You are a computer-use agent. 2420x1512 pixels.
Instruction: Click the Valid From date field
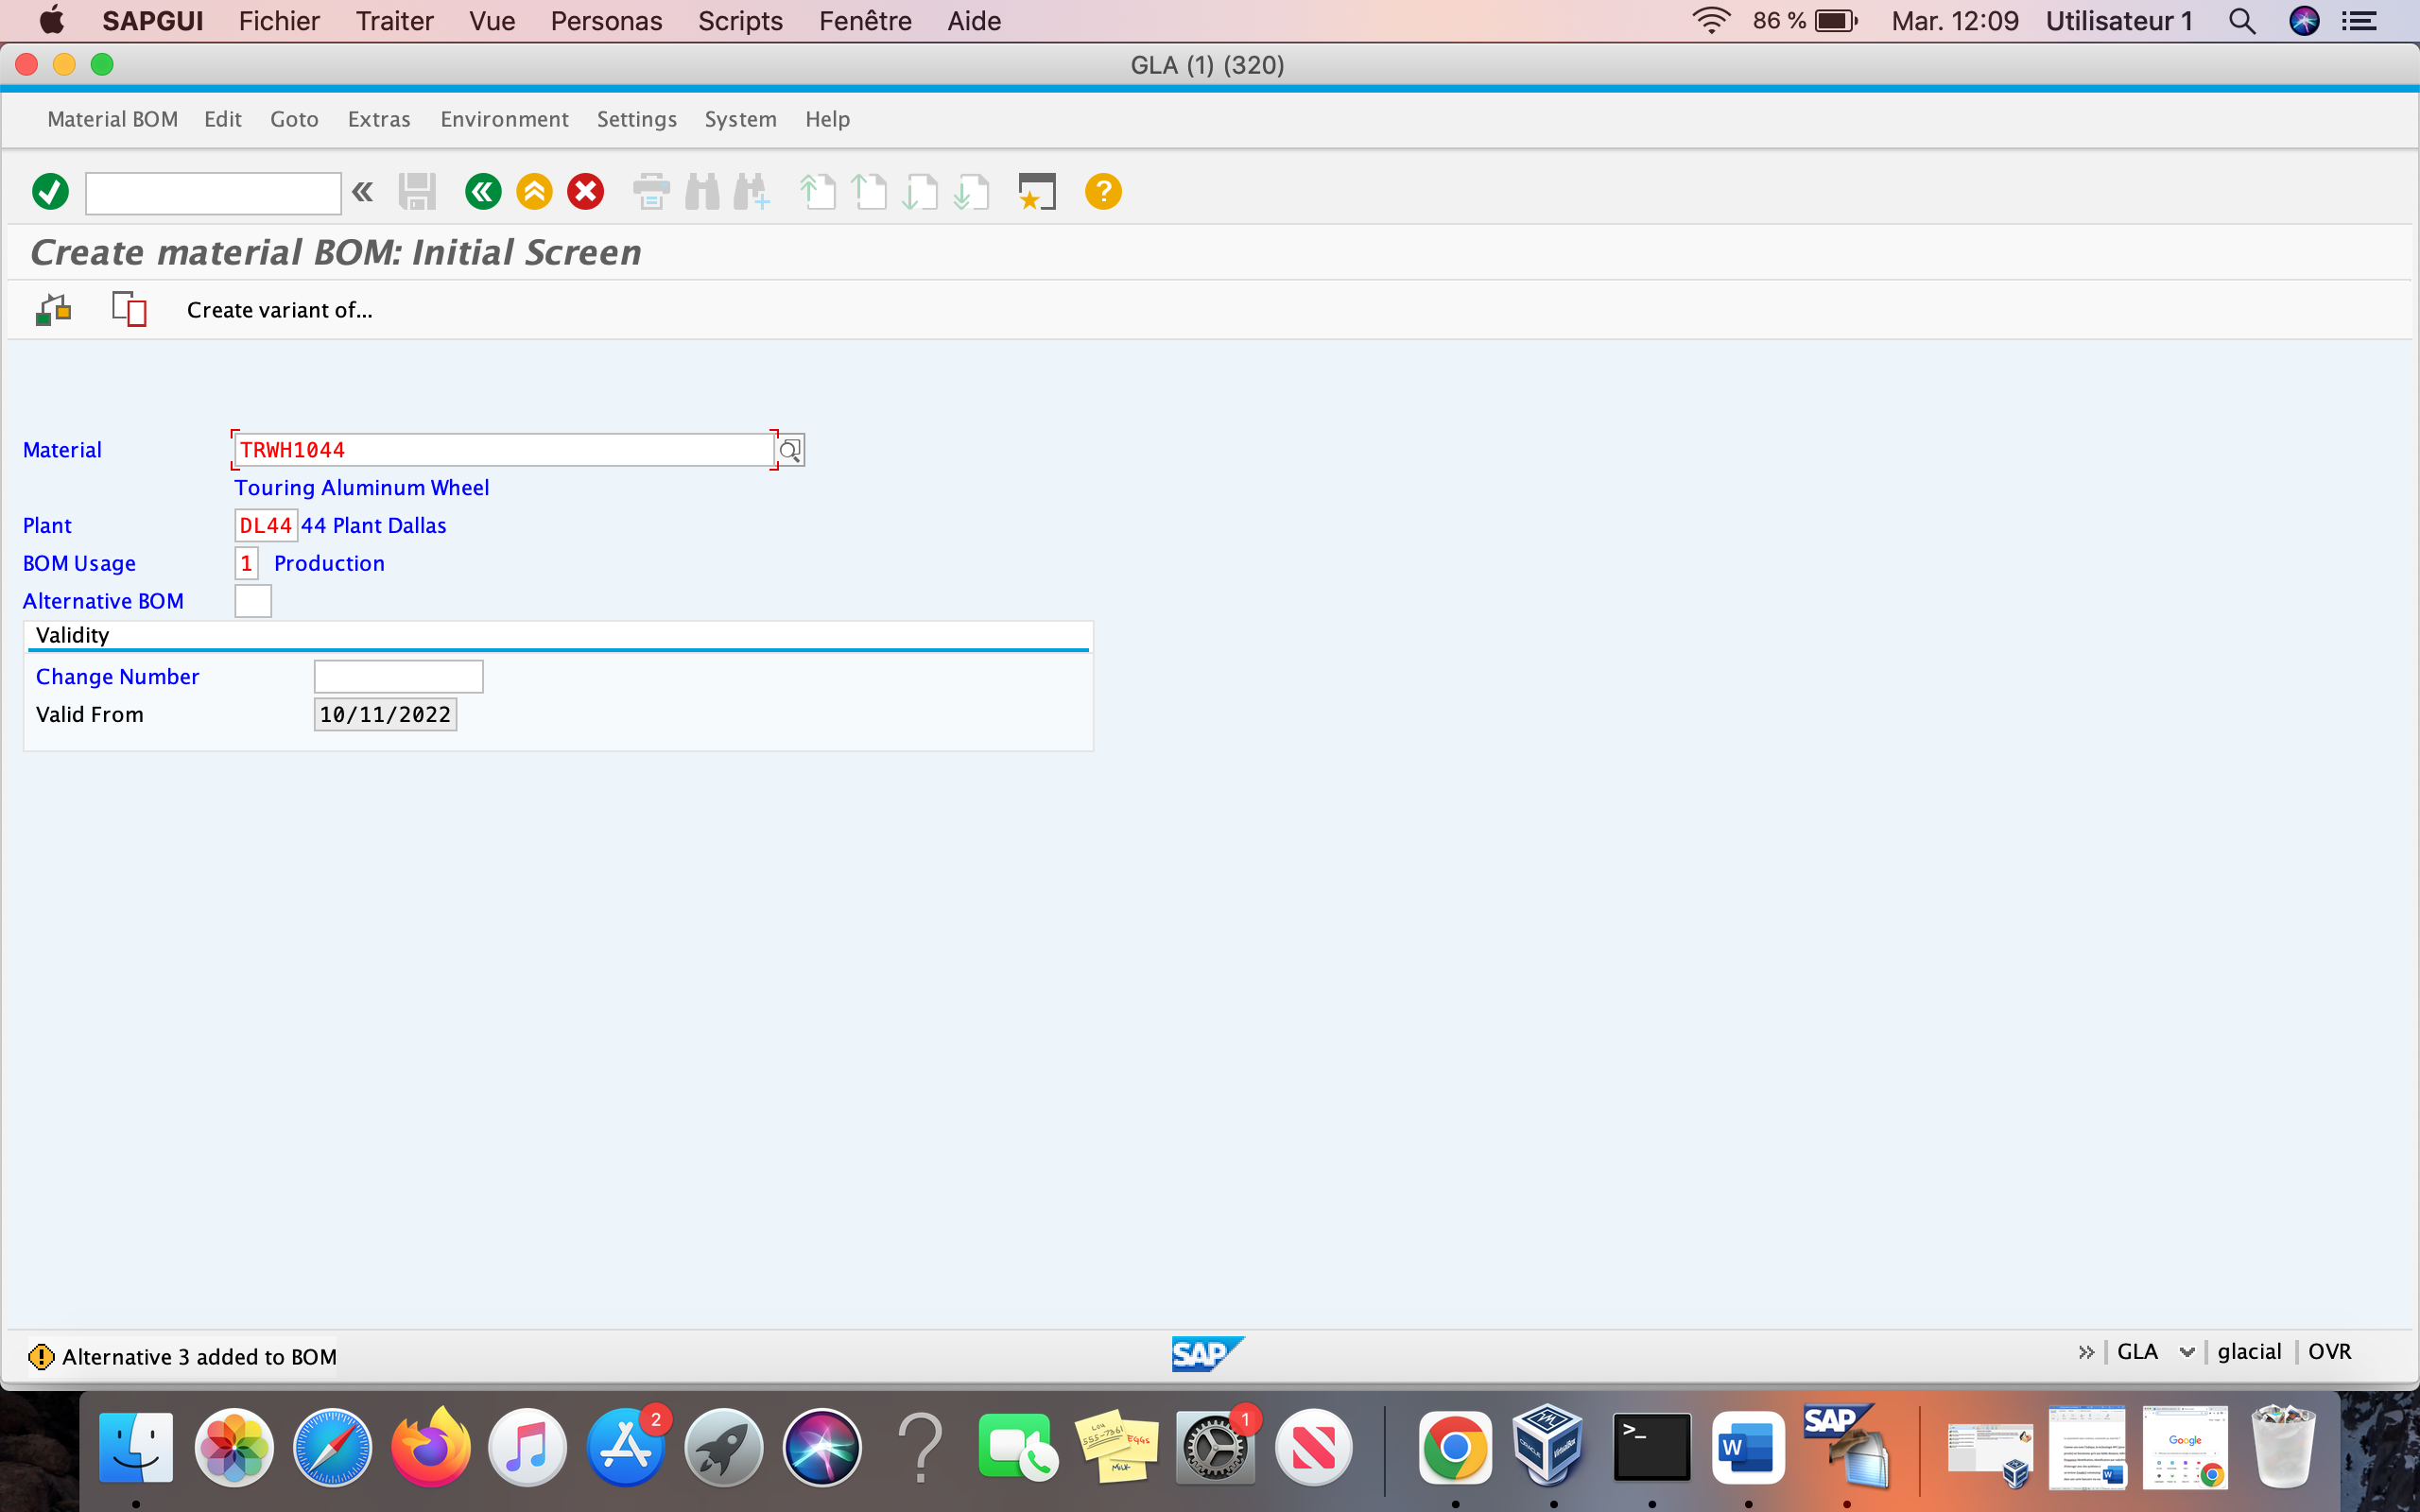pyautogui.click(x=385, y=715)
